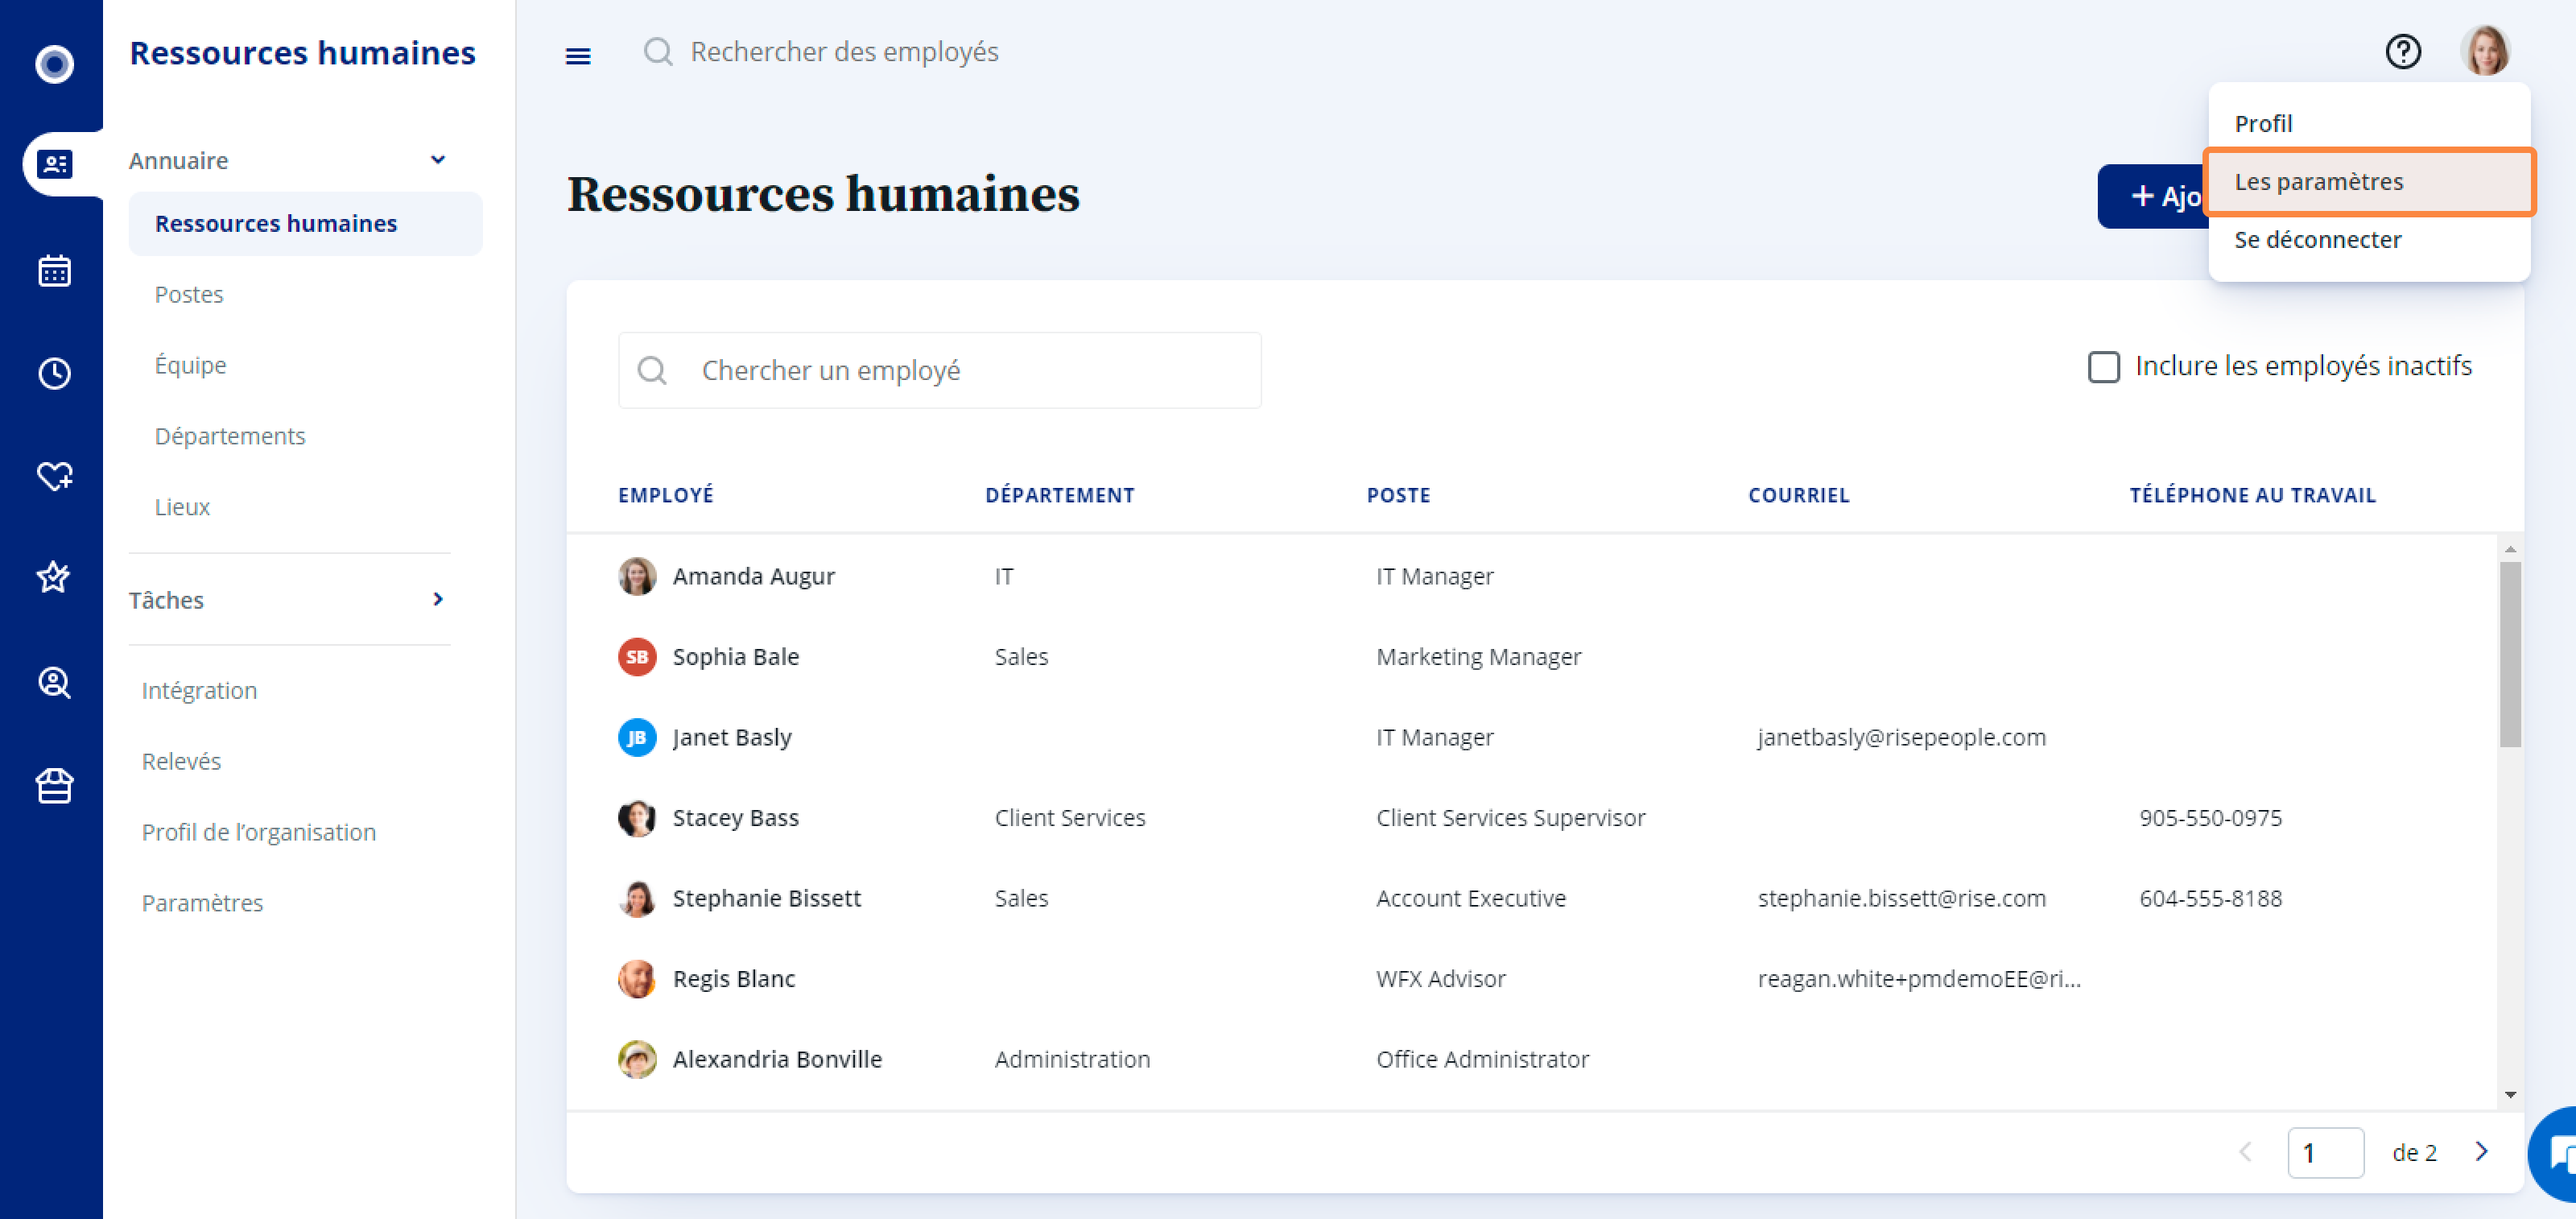Focus Chercher un employé input
This screenshot has height=1219, width=2576.
pos(939,370)
